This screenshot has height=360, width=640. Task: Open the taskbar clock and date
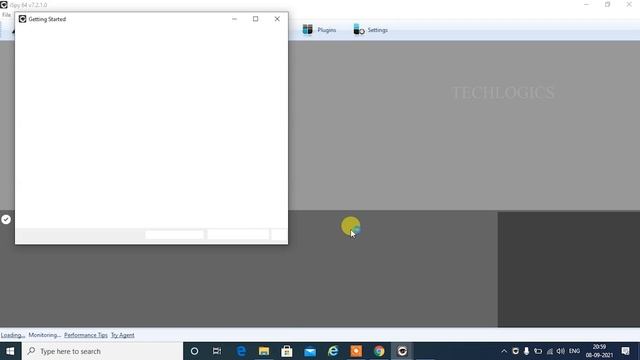point(599,351)
